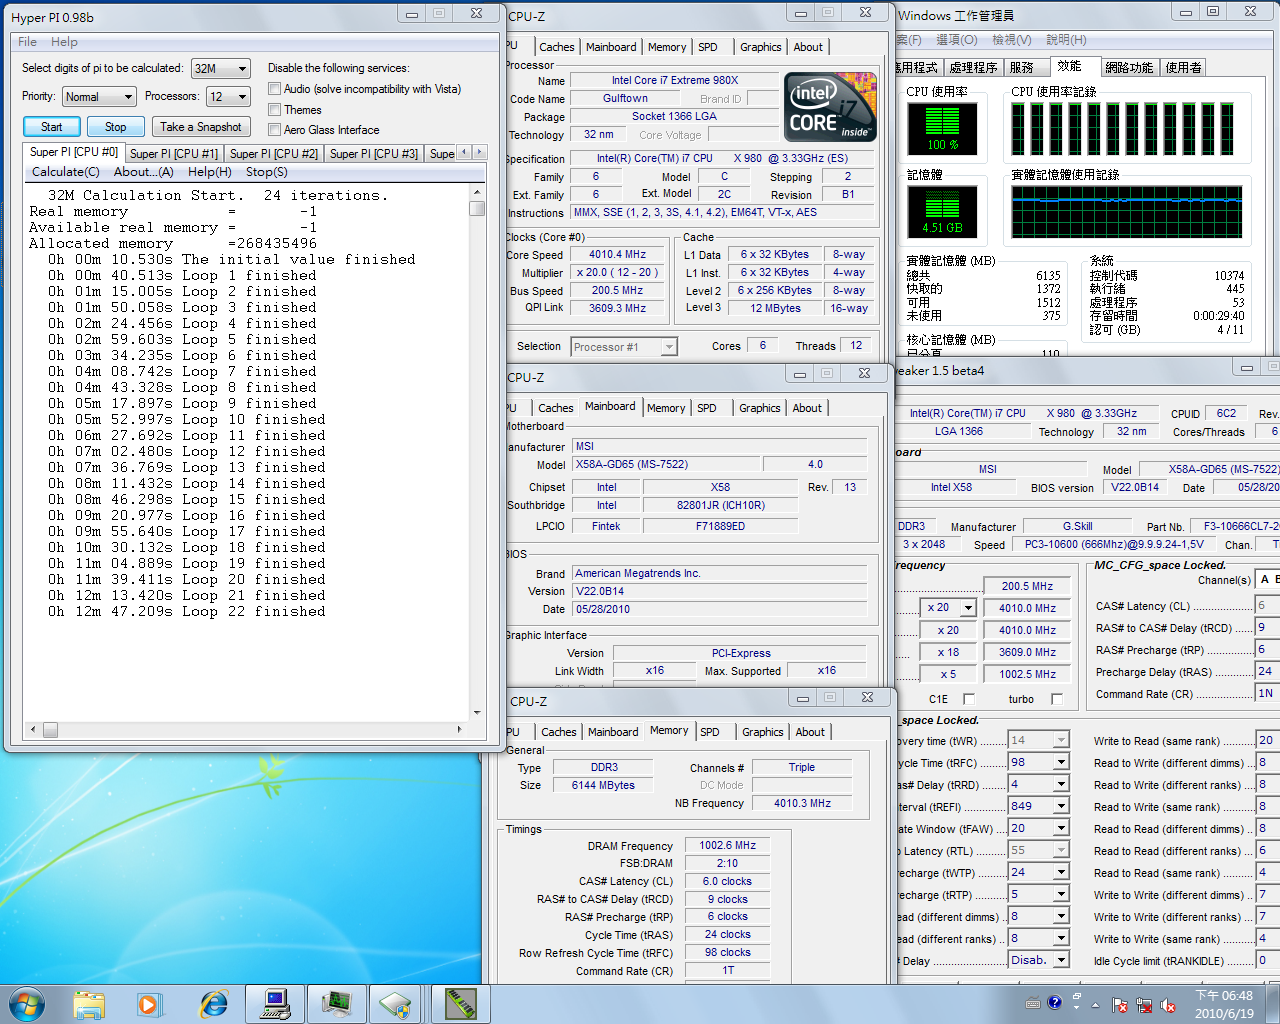Launch Windows Media Player from taskbar
The image size is (1280, 1024).
pyautogui.click(x=149, y=1004)
